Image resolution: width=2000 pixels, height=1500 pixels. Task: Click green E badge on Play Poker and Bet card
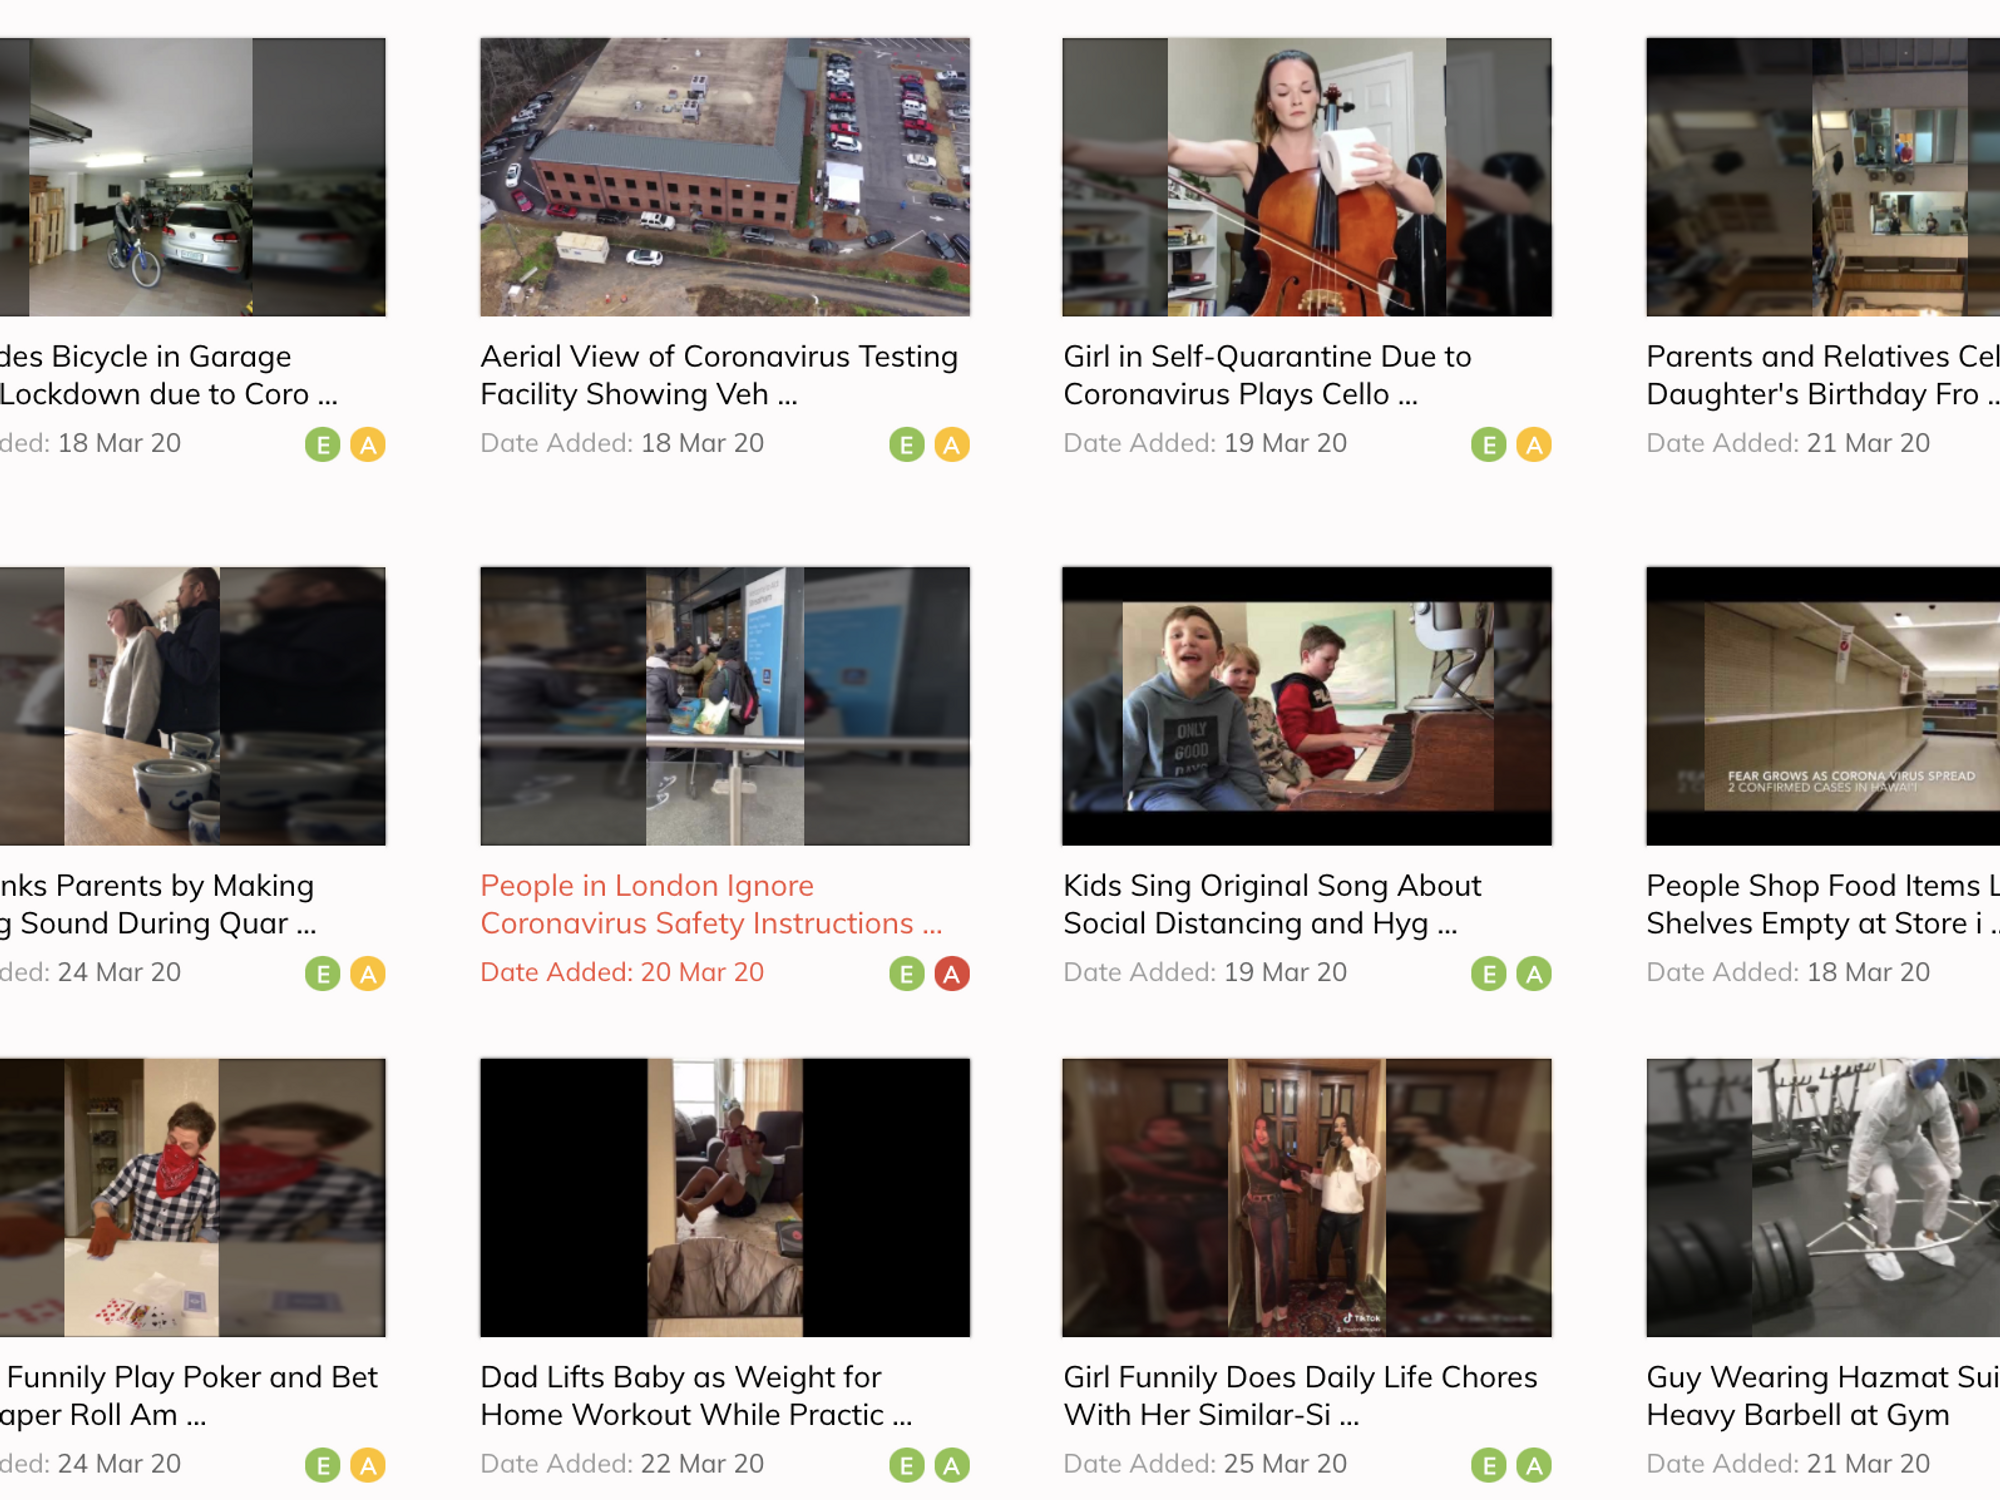[x=322, y=1465]
